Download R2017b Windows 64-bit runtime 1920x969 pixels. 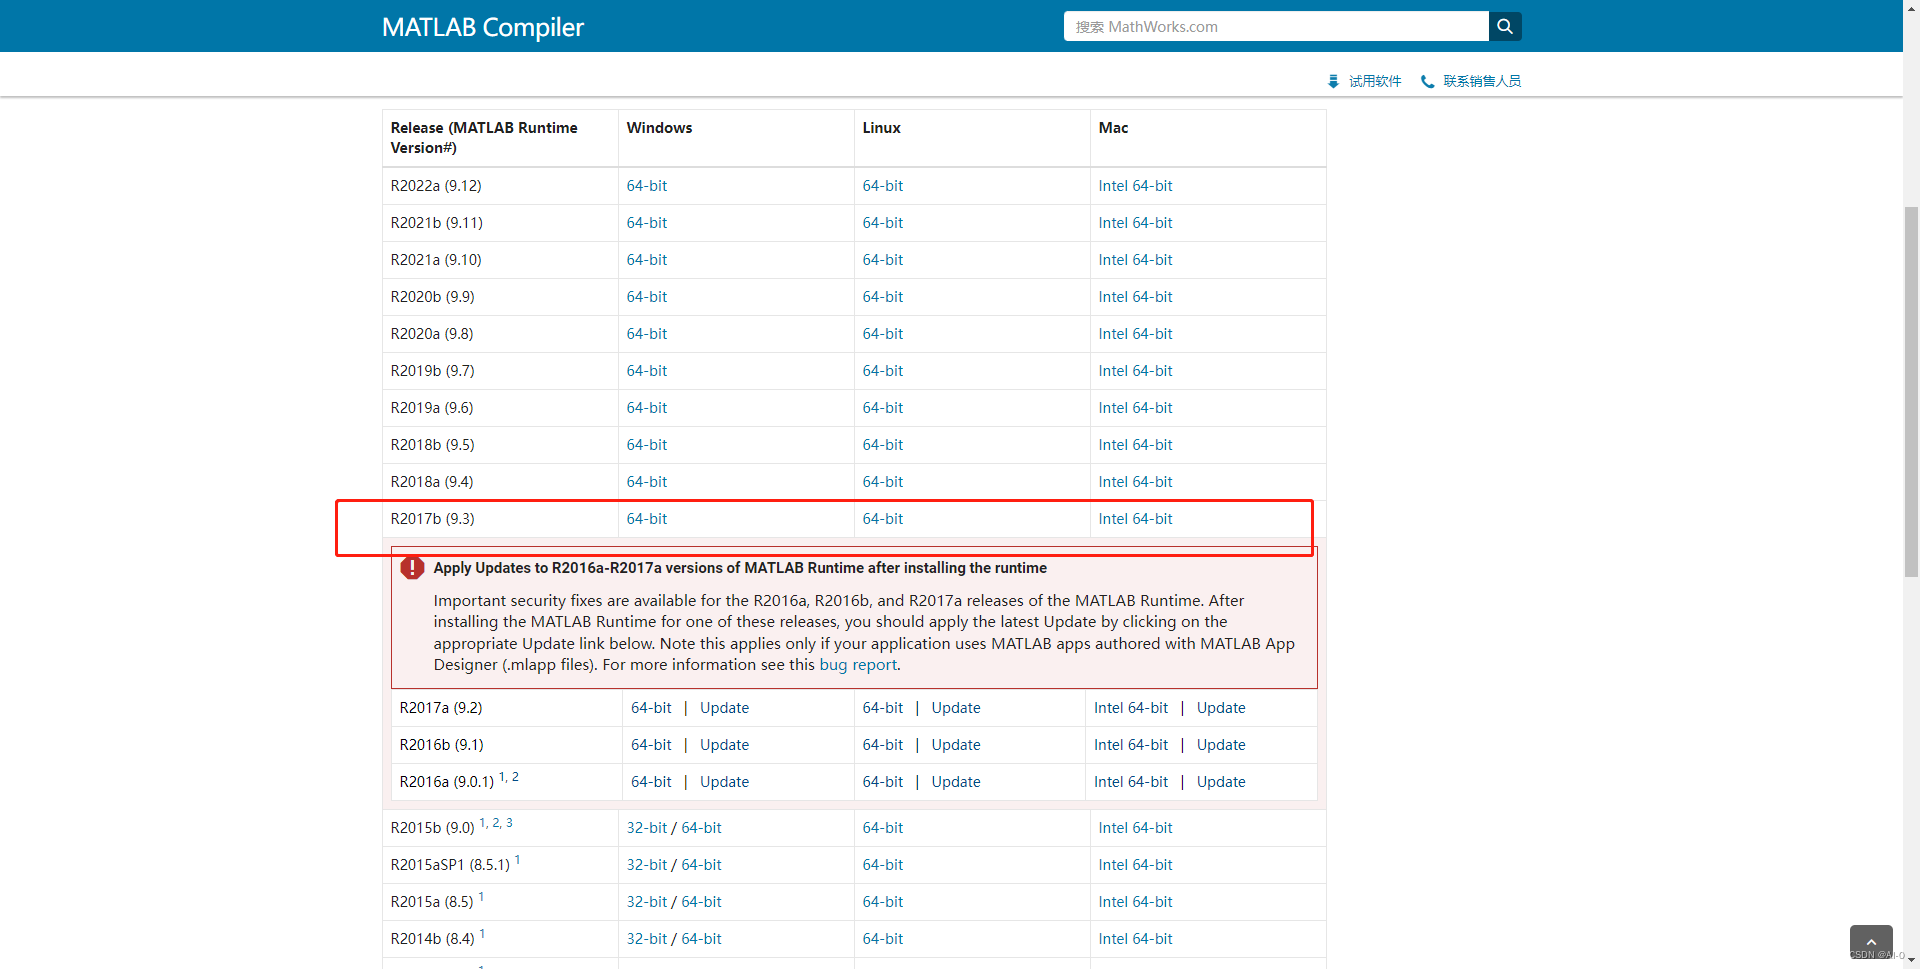coord(647,519)
